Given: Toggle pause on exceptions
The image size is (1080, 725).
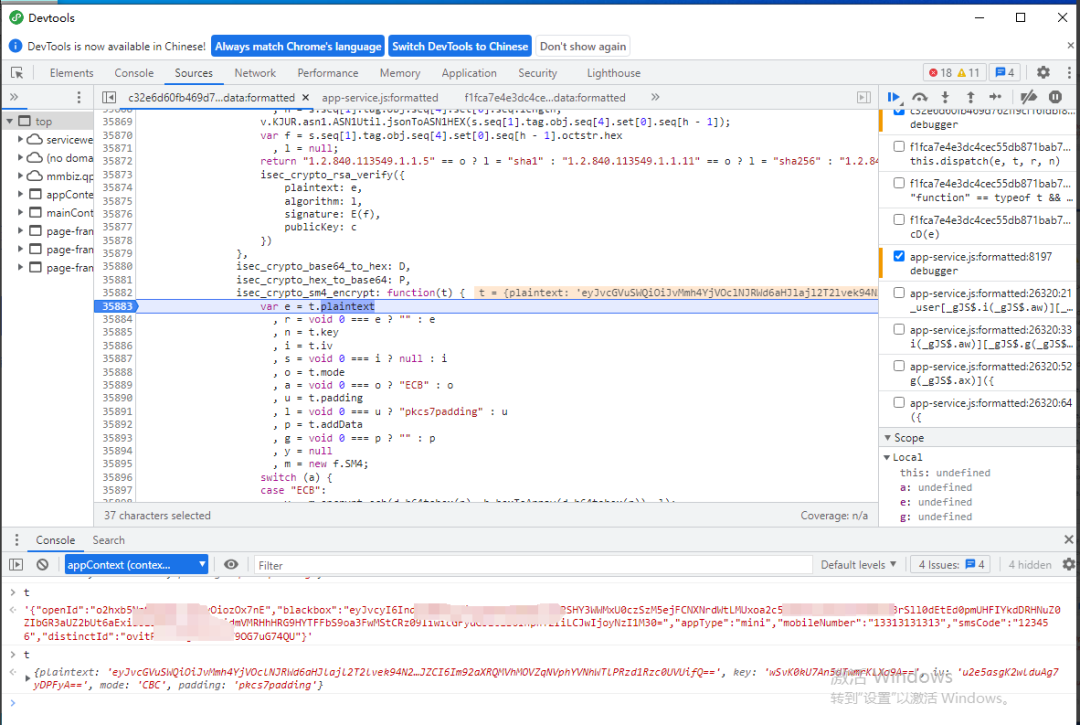Looking at the screenshot, I should pyautogui.click(x=1054, y=97).
